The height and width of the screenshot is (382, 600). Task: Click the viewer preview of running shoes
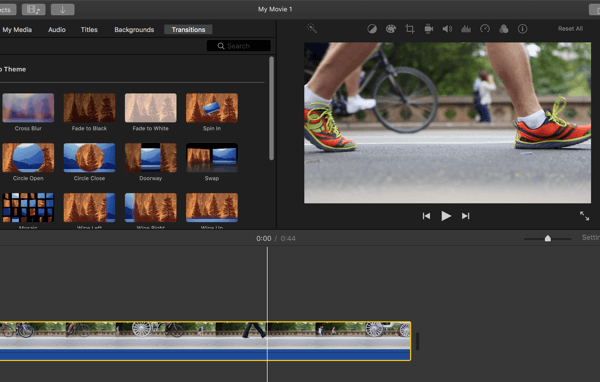447,122
